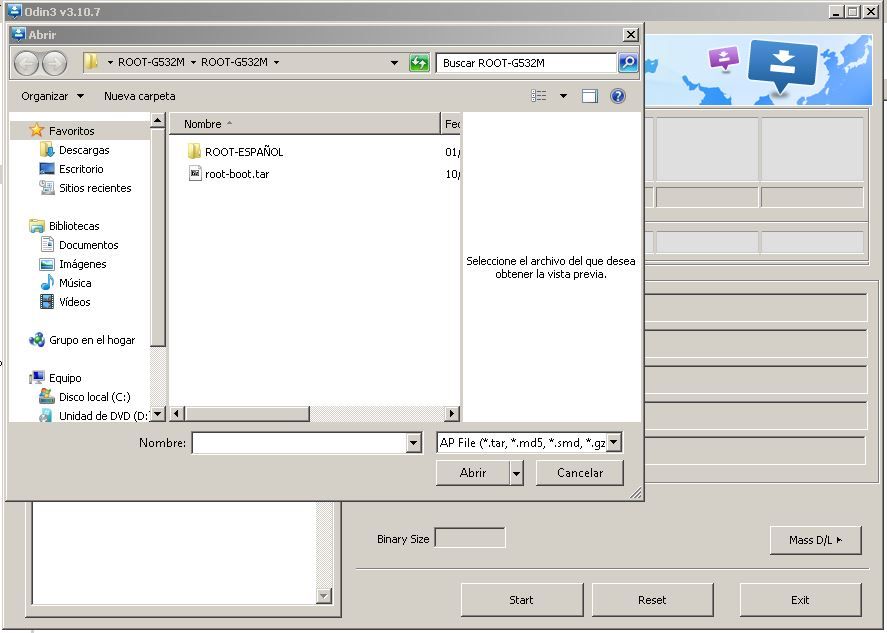Click the Back navigation arrow
887x633 pixels.
(26, 63)
